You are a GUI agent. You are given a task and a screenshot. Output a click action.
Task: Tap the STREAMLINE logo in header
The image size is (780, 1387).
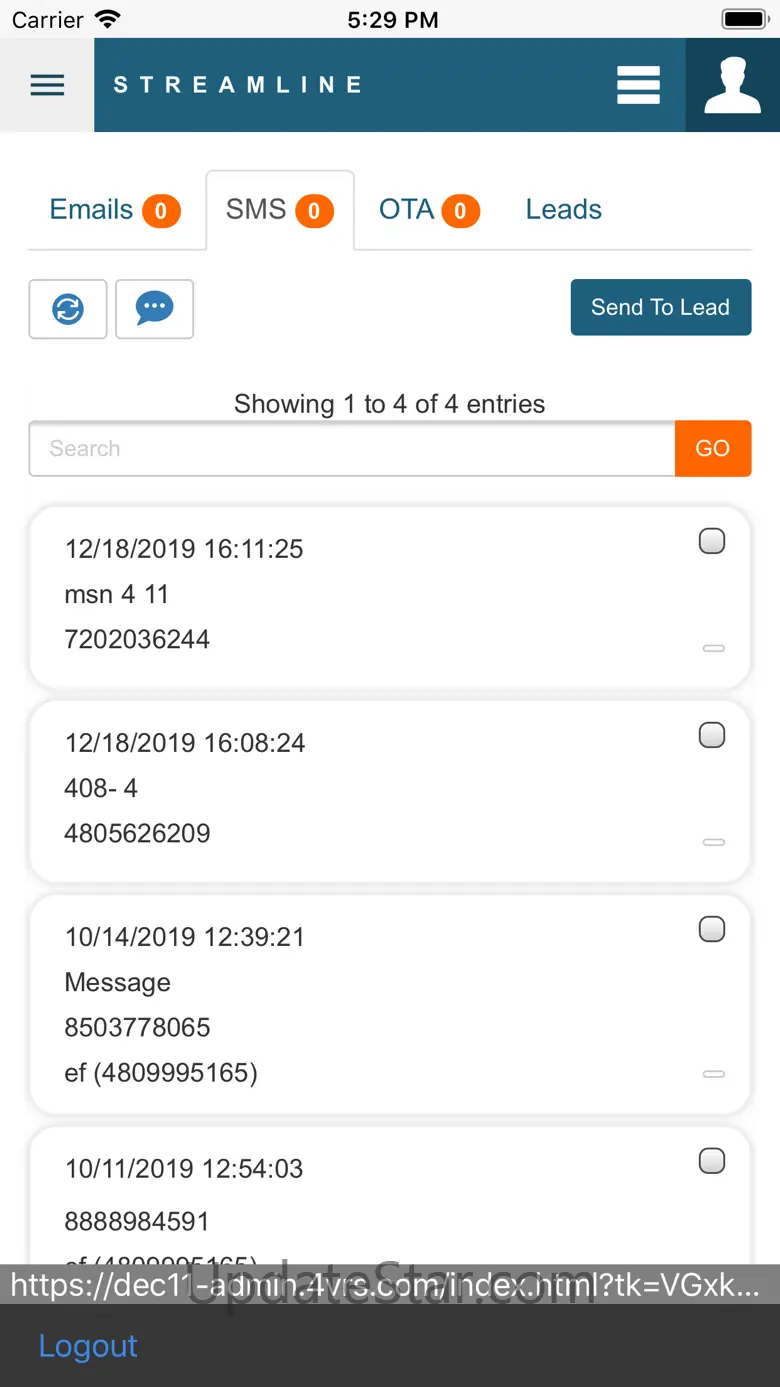237,85
